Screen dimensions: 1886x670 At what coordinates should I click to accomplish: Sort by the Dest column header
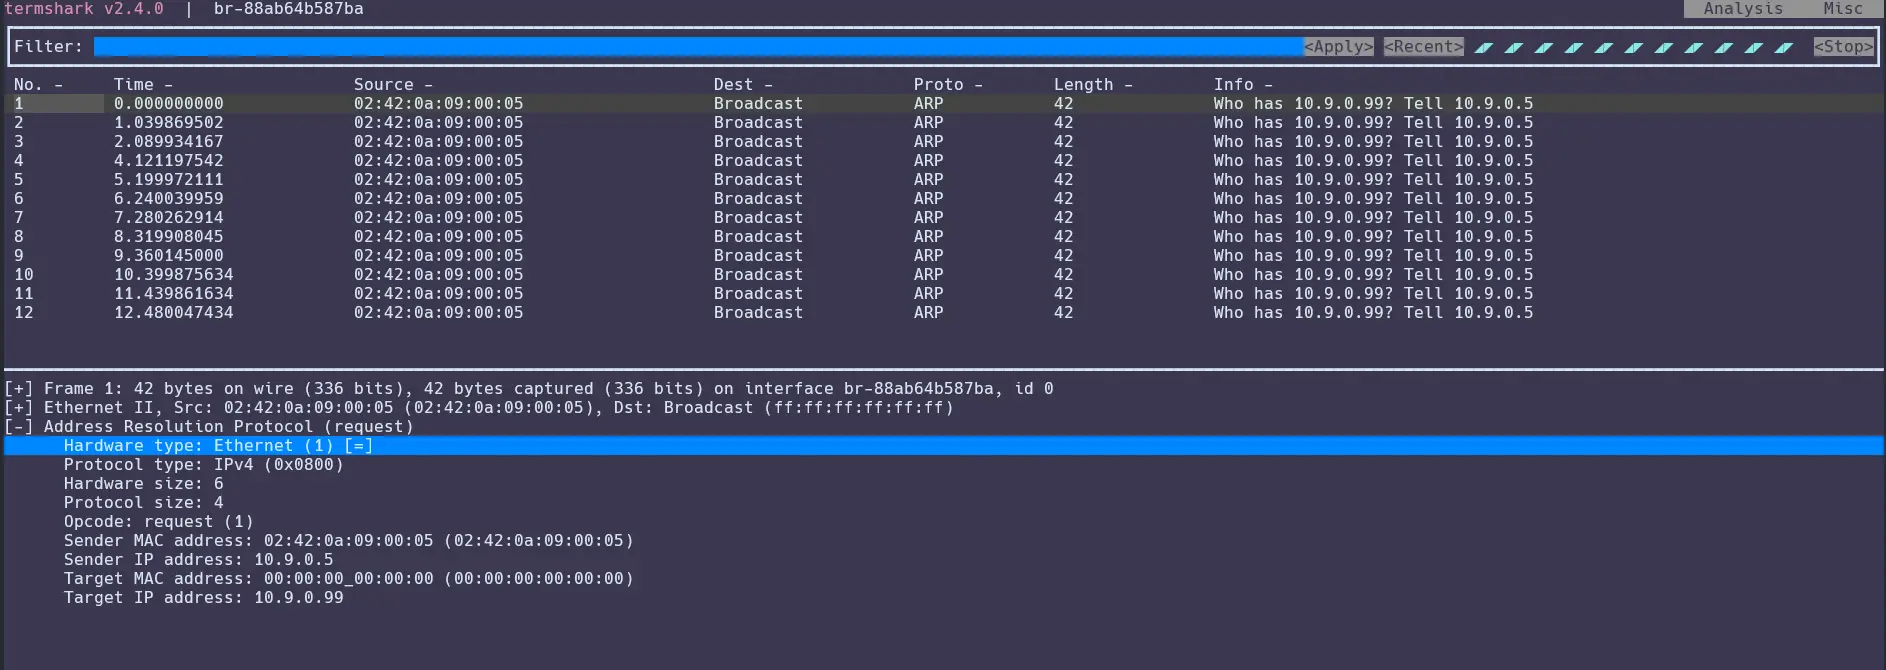(x=743, y=85)
